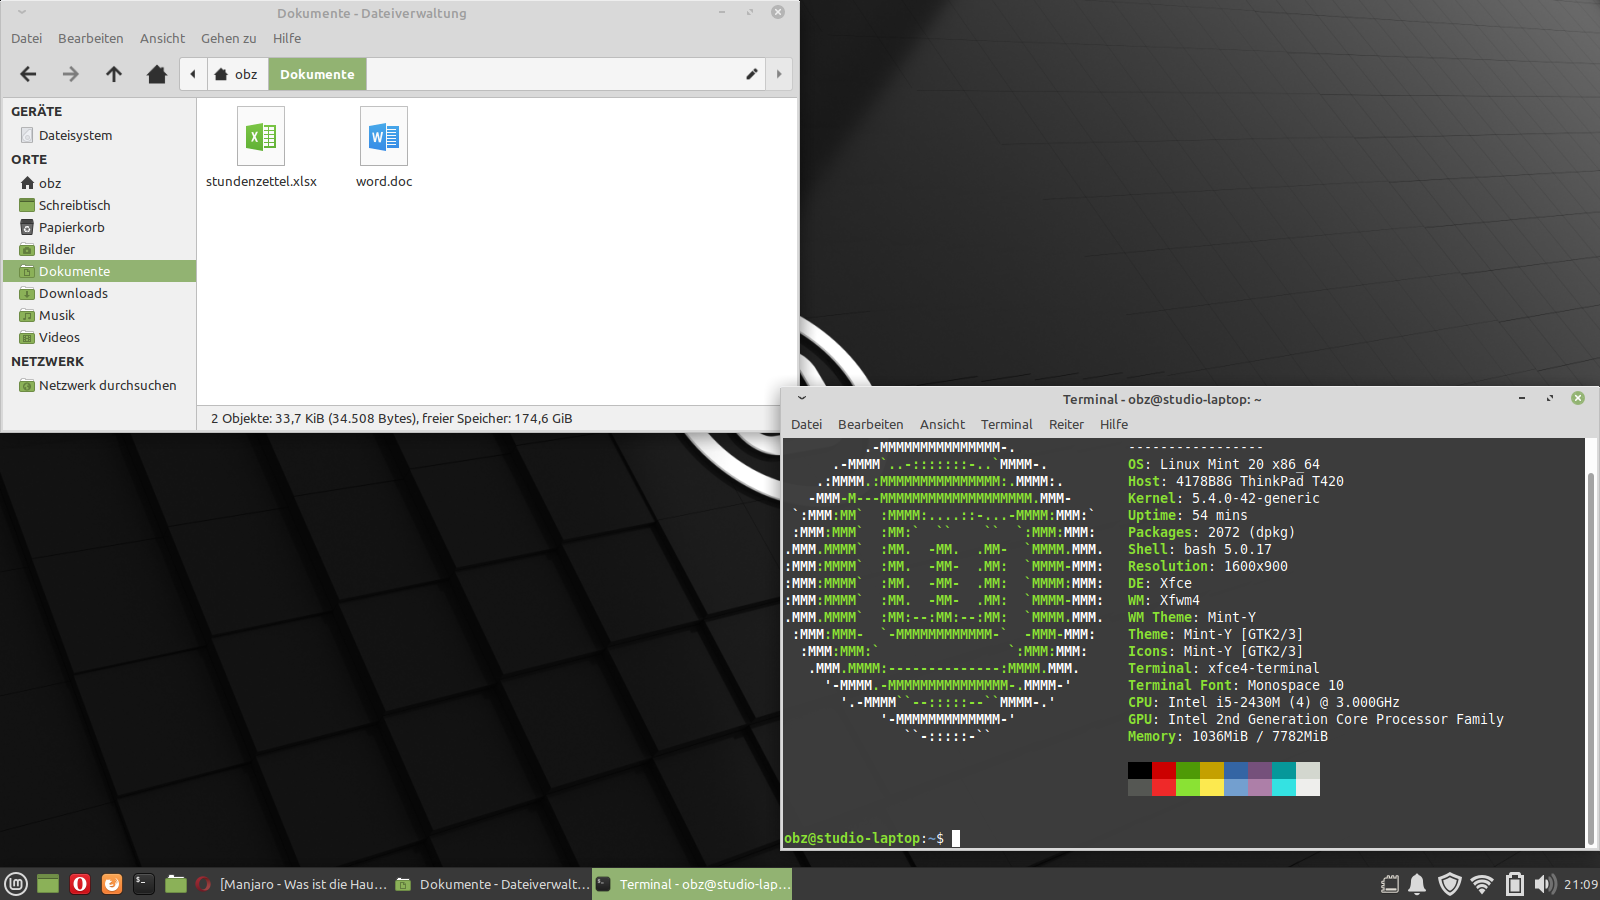Open the Datei menu in the Terminal window
This screenshot has height=900, width=1600.
807,424
